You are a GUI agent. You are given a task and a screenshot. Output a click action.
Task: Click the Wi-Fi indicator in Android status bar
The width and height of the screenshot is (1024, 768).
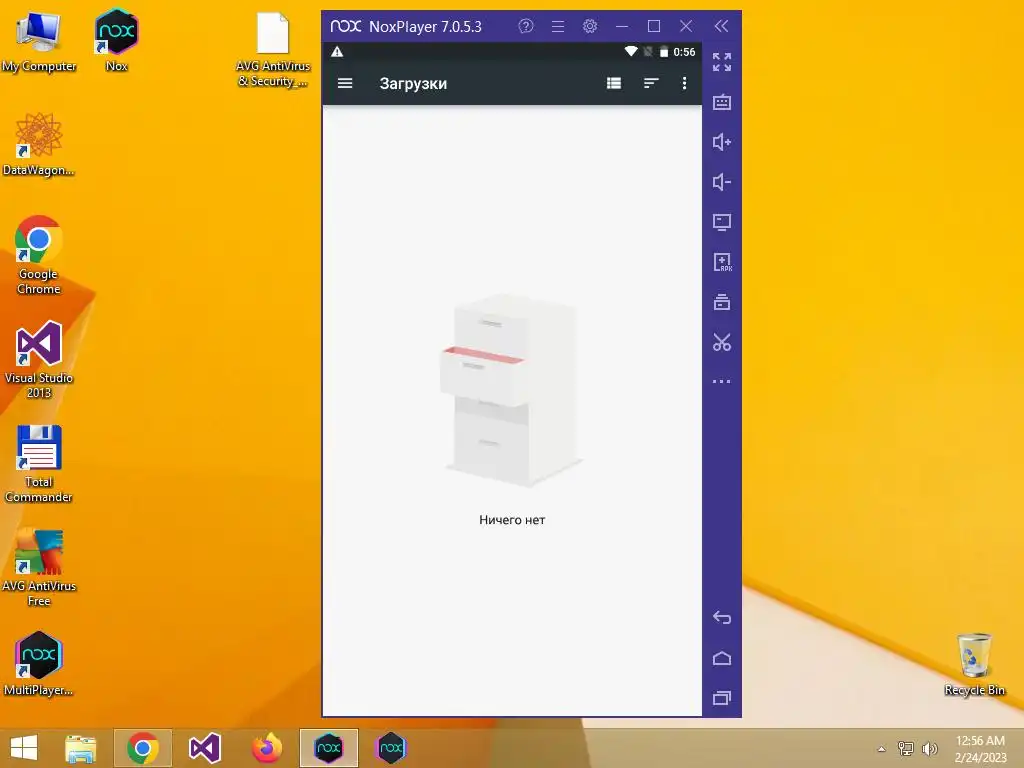pyautogui.click(x=631, y=51)
